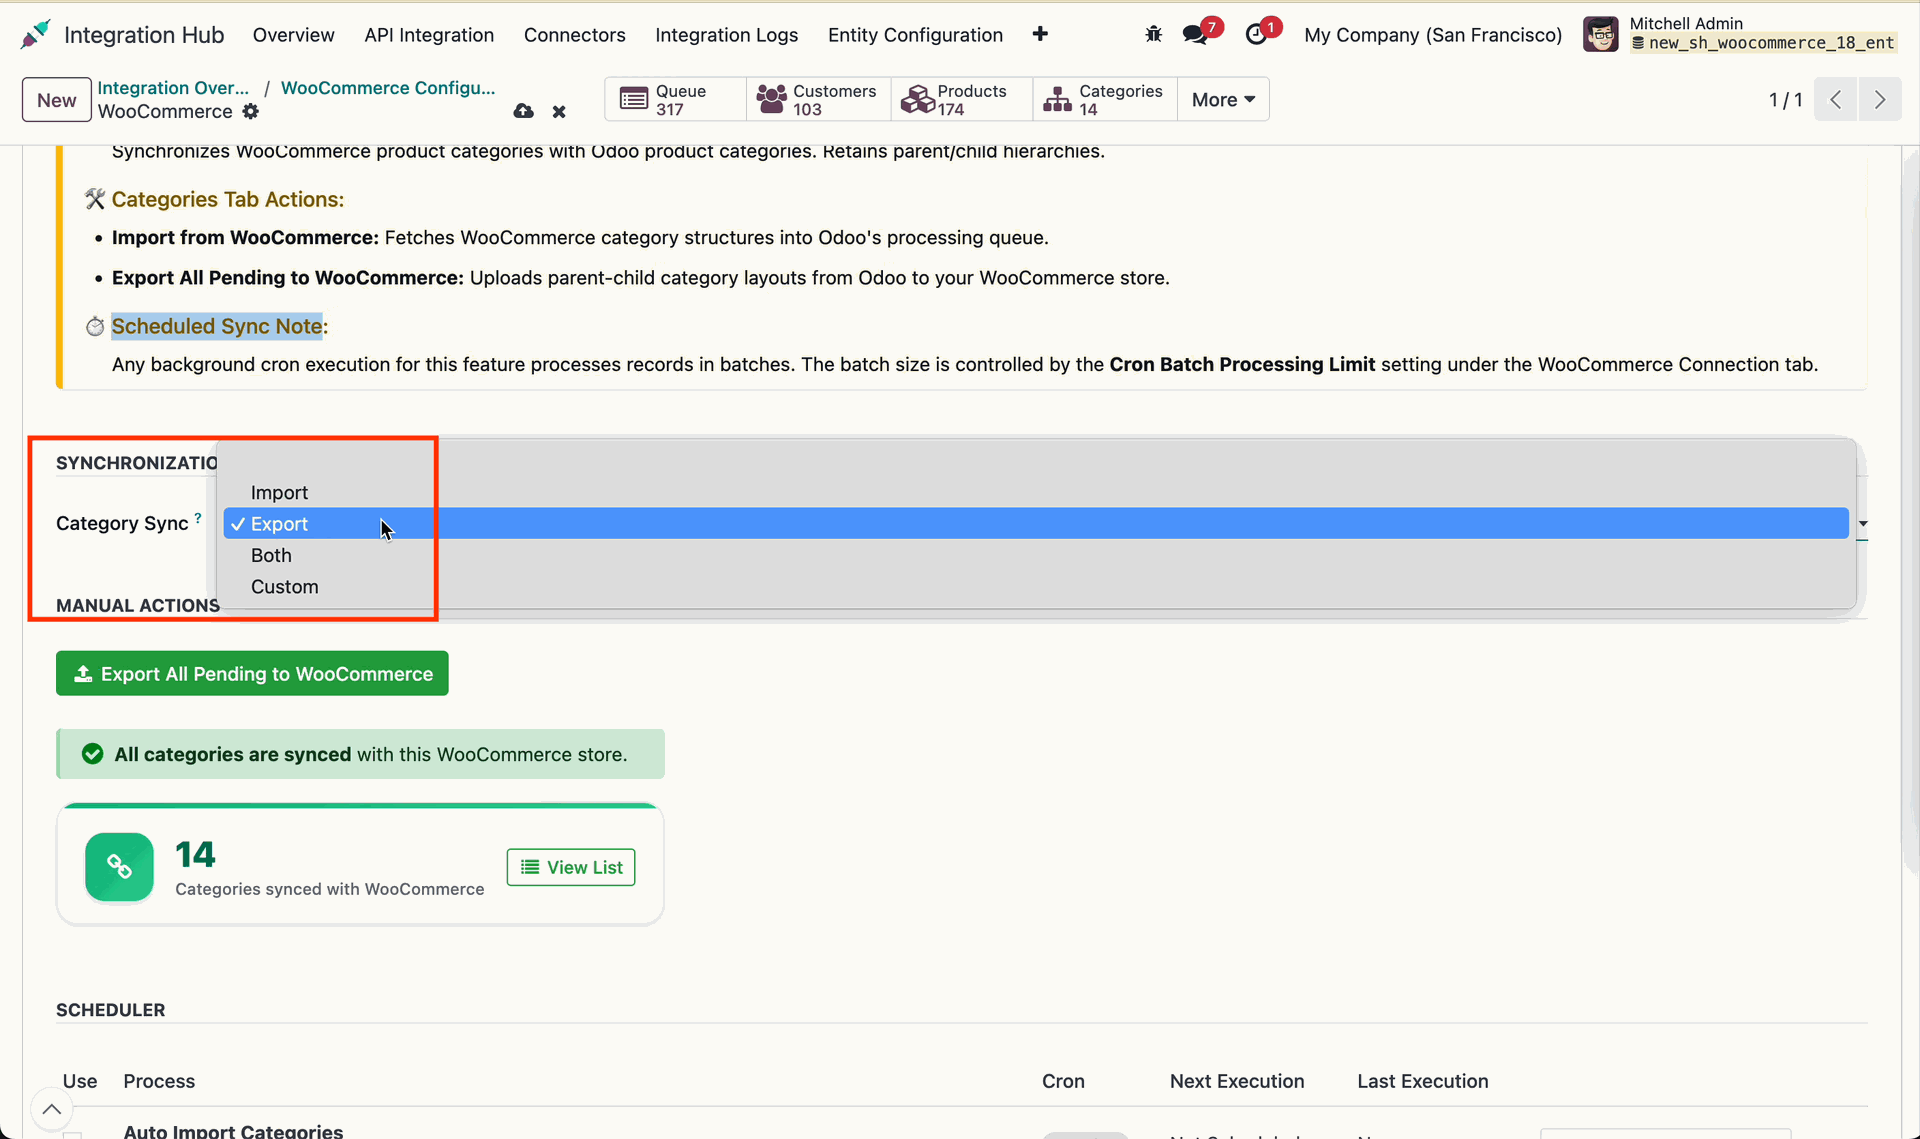Open the WooCommerce gear actions icon
This screenshot has height=1139, width=1920.
point(251,111)
